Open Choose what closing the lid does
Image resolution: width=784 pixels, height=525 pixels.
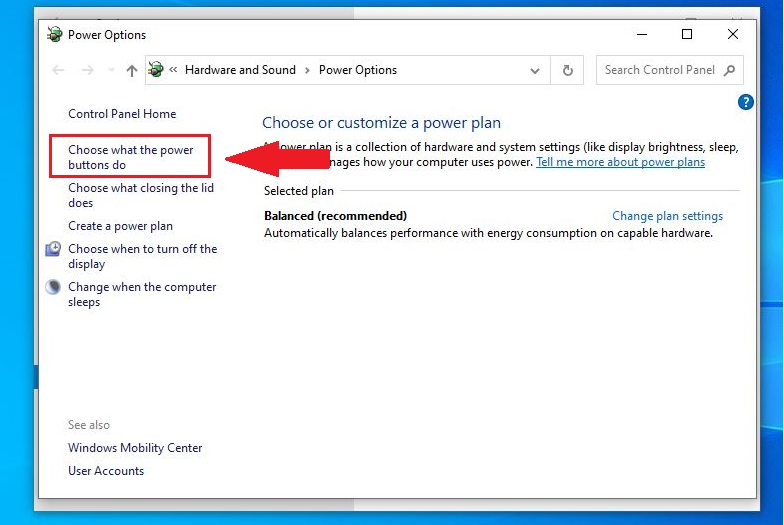click(x=141, y=195)
